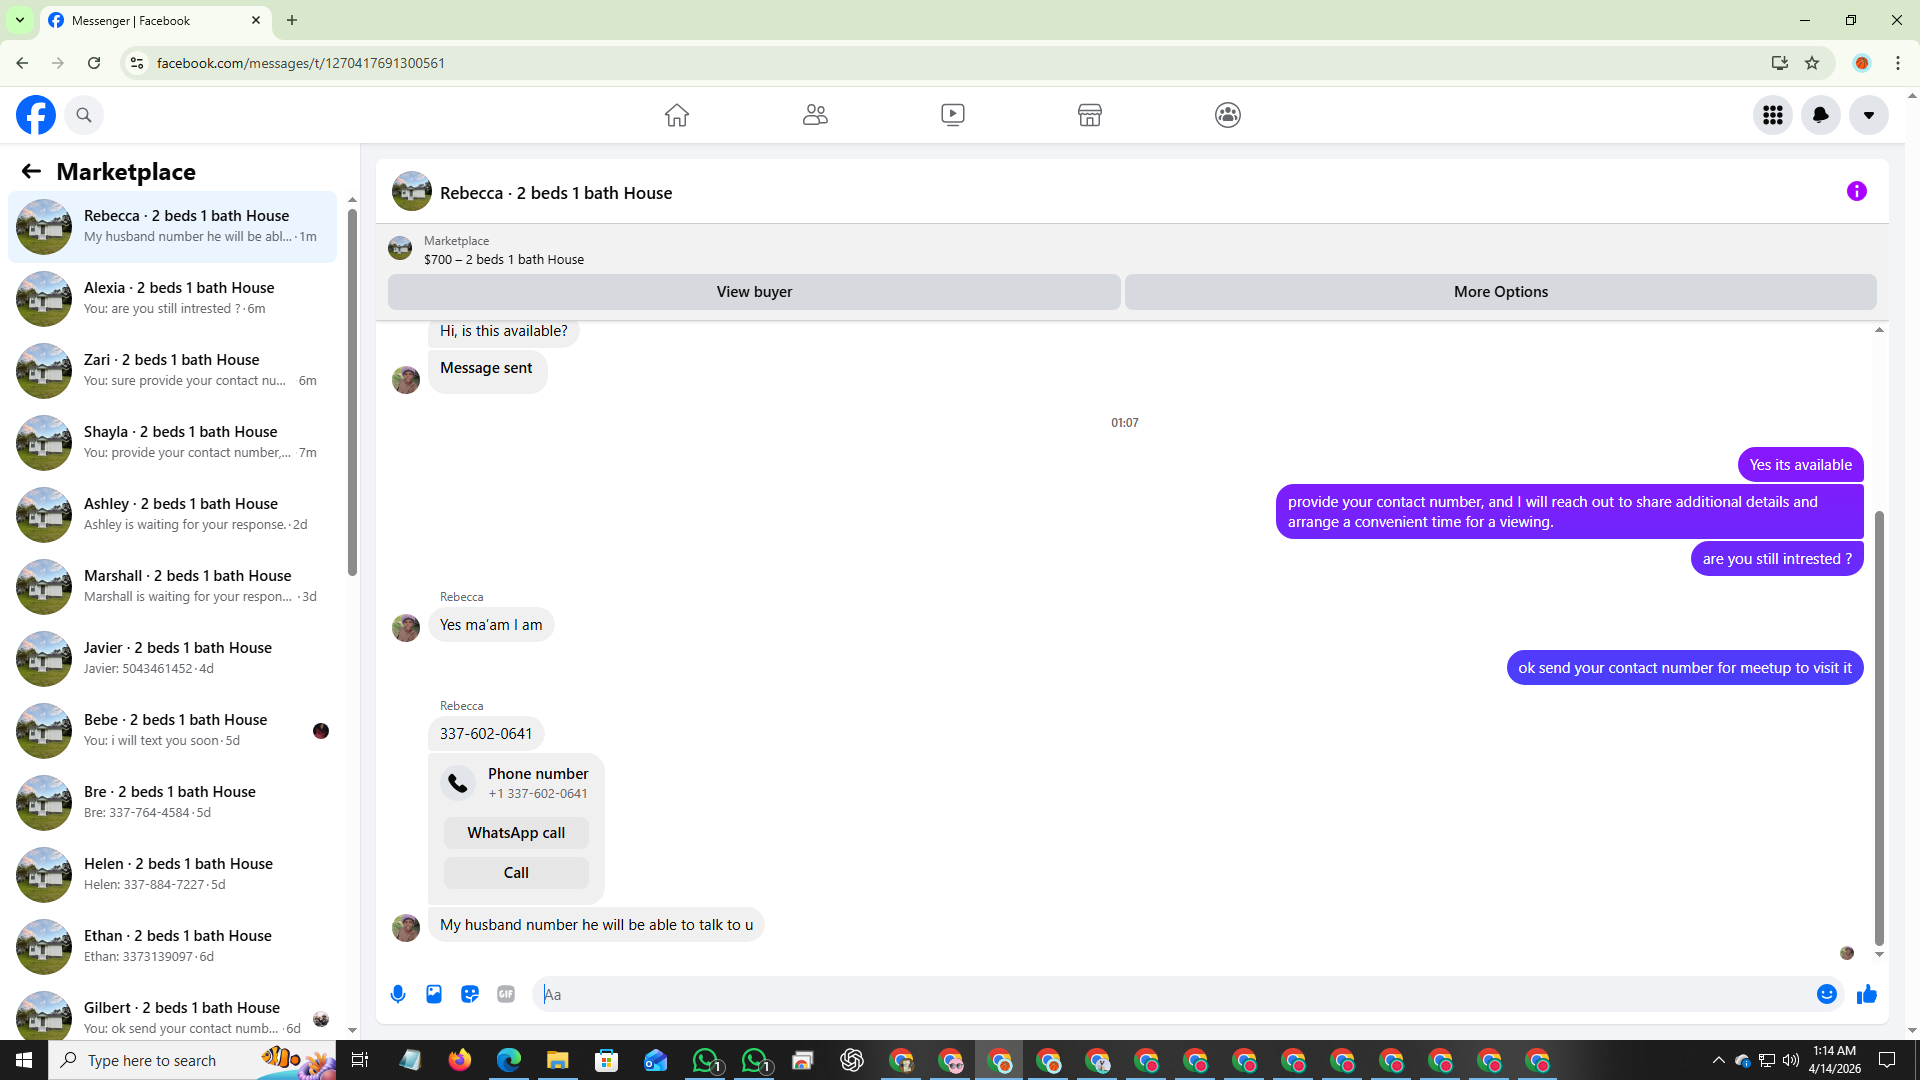Open Facebook notifications bell
This screenshot has width=1920, height=1080.
1820,115
